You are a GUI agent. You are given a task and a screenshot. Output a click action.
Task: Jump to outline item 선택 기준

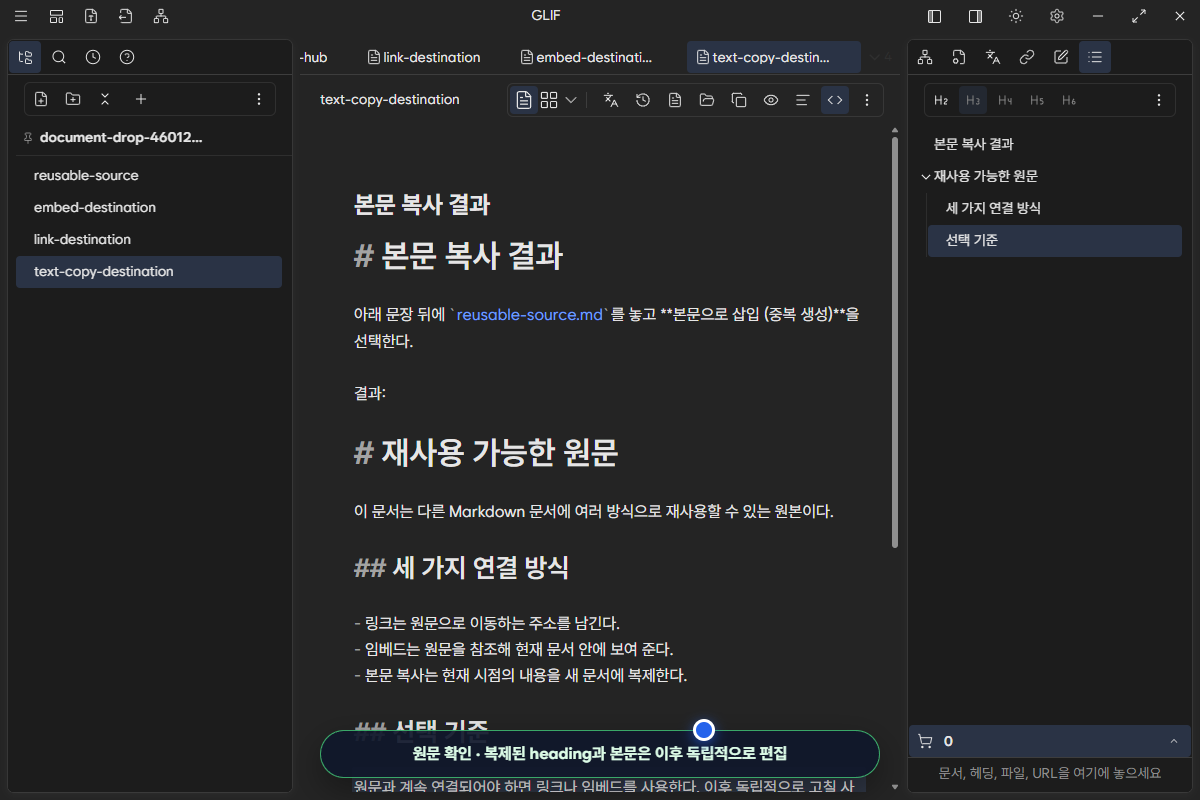click(x=1055, y=240)
